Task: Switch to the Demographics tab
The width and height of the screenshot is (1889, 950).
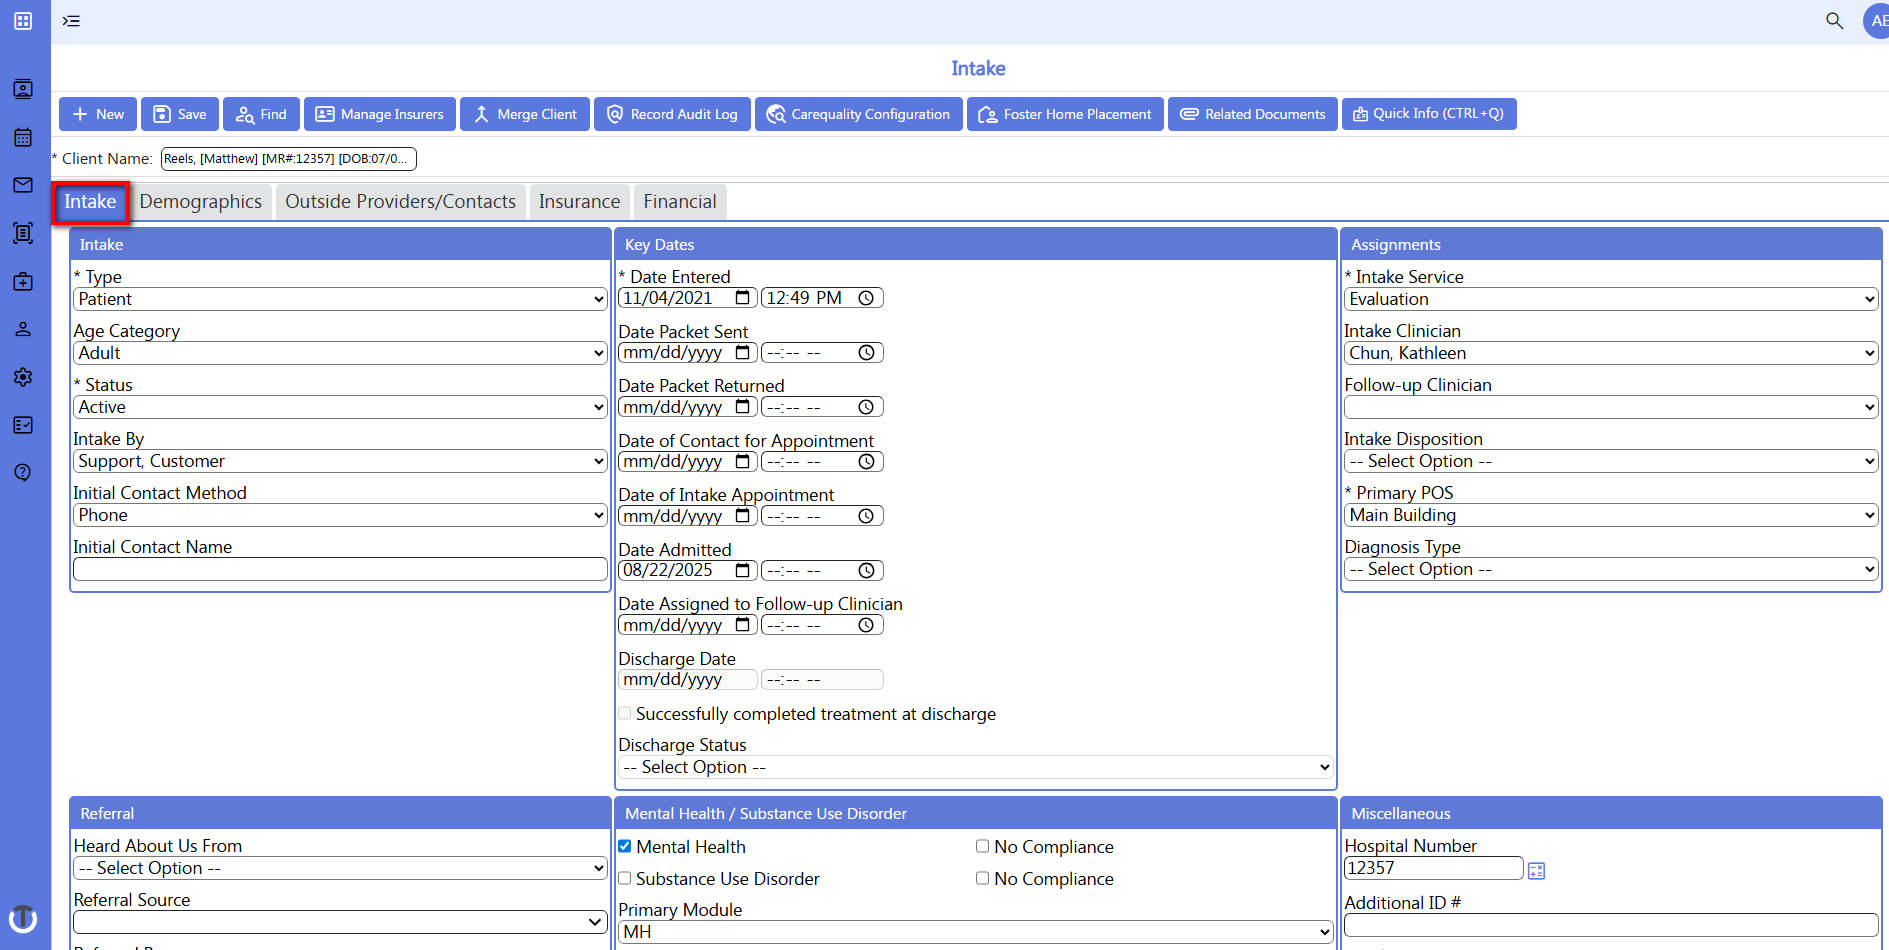Action: pos(201,201)
